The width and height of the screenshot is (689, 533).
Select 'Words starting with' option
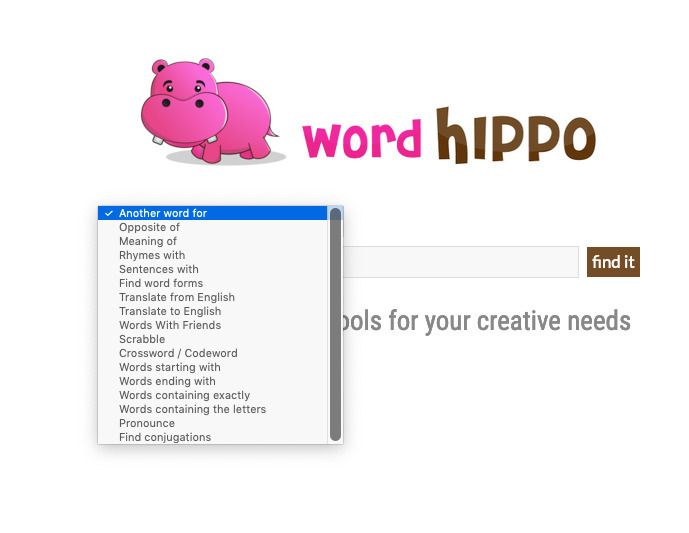(x=169, y=367)
